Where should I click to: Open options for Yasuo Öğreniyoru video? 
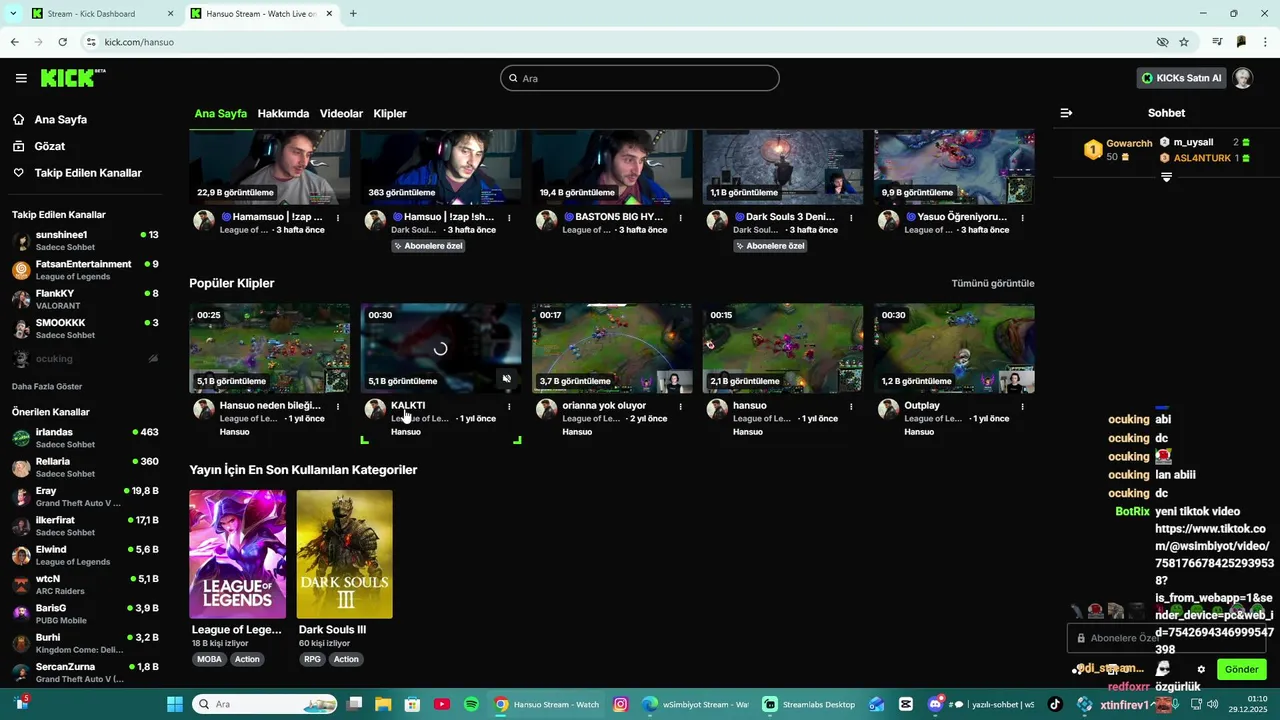tap(1022, 217)
